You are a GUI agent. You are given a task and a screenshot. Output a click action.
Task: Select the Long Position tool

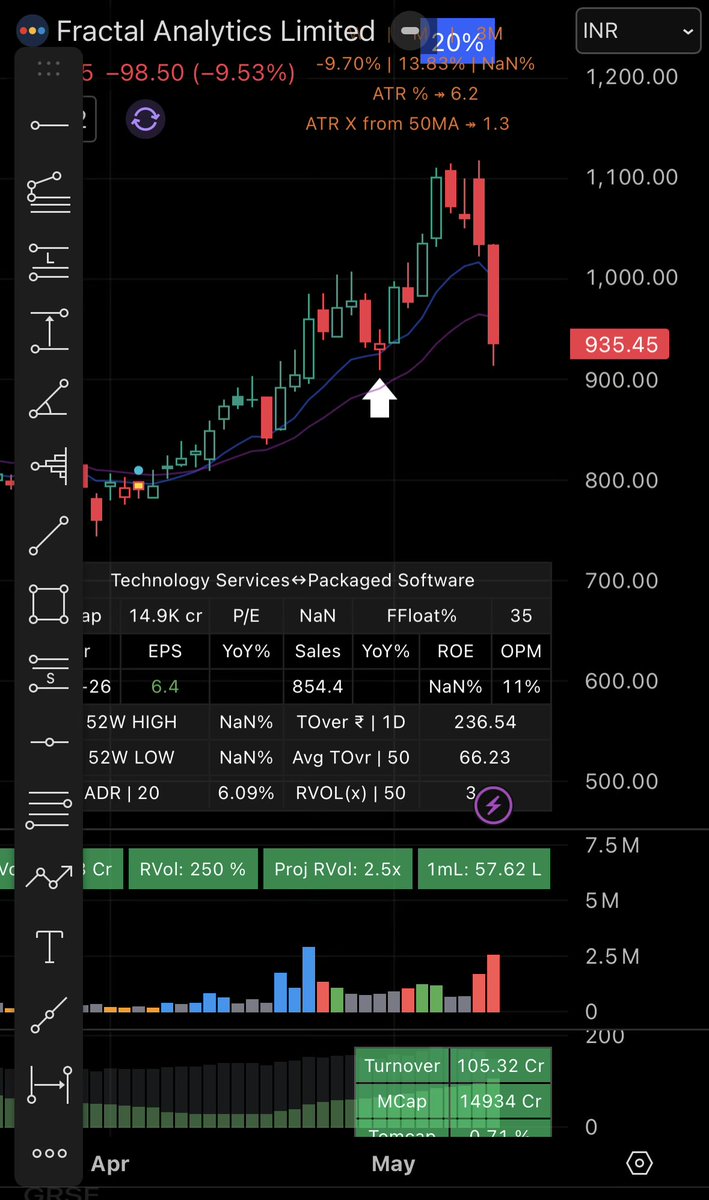pyautogui.click(x=49, y=260)
